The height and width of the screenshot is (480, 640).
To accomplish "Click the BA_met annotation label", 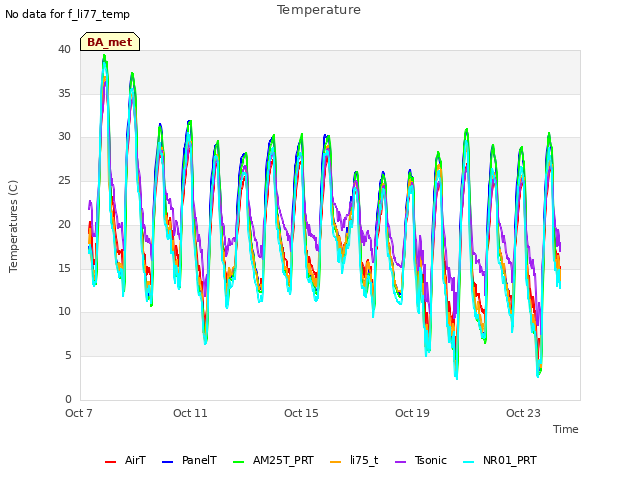I will [x=110, y=42].
